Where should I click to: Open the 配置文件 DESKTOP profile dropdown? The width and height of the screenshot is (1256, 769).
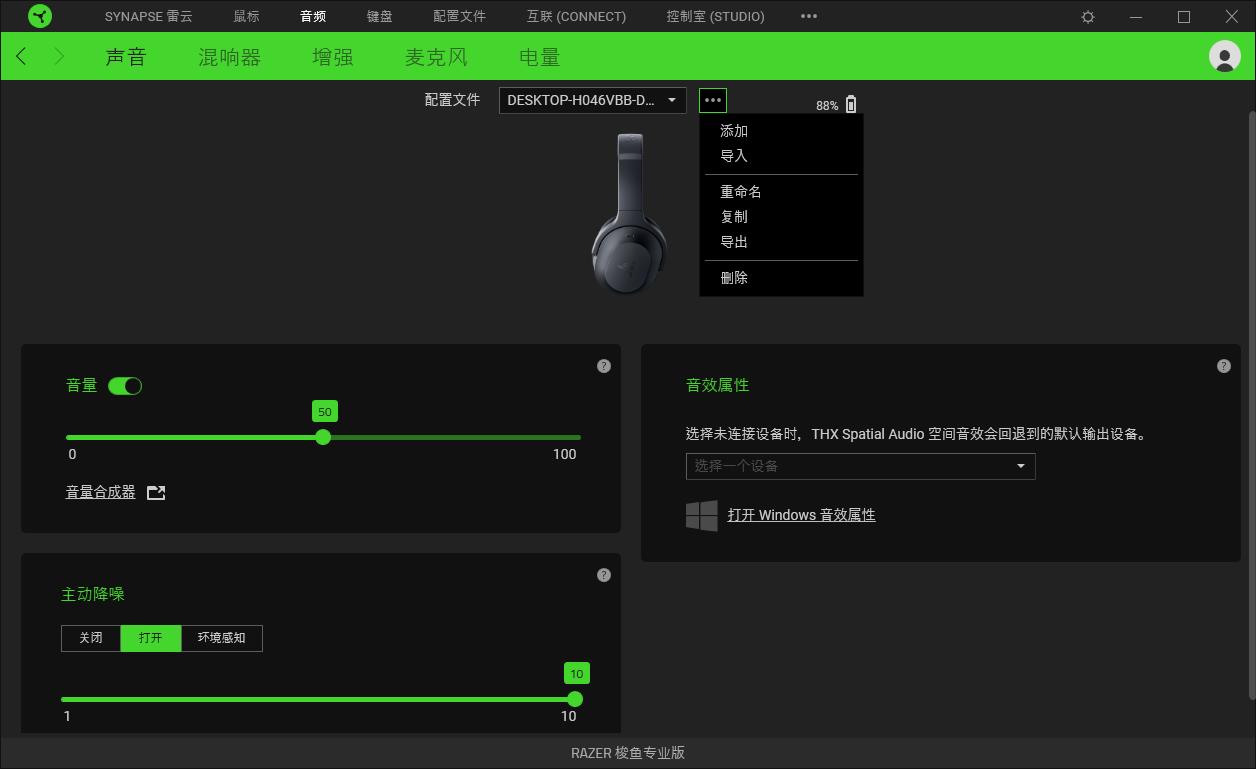click(x=592, y=100)
